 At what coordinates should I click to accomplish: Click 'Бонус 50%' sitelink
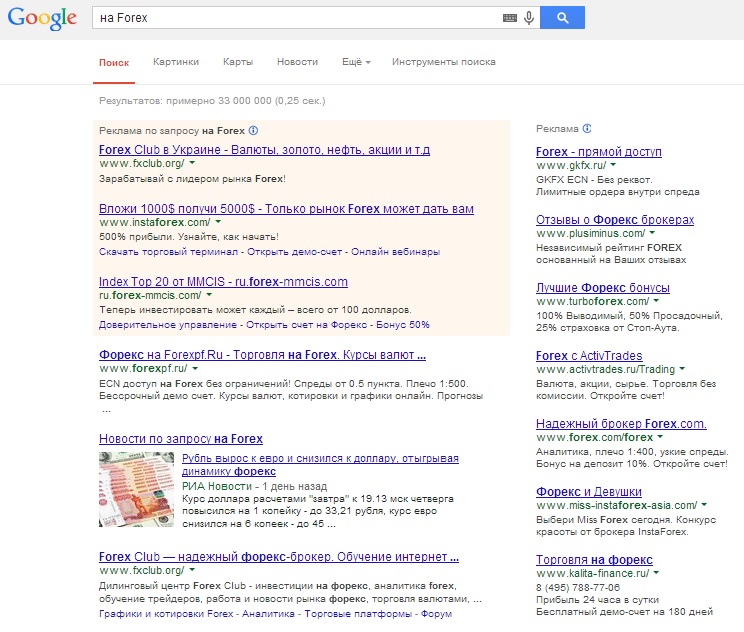click(x=403, y=325)
